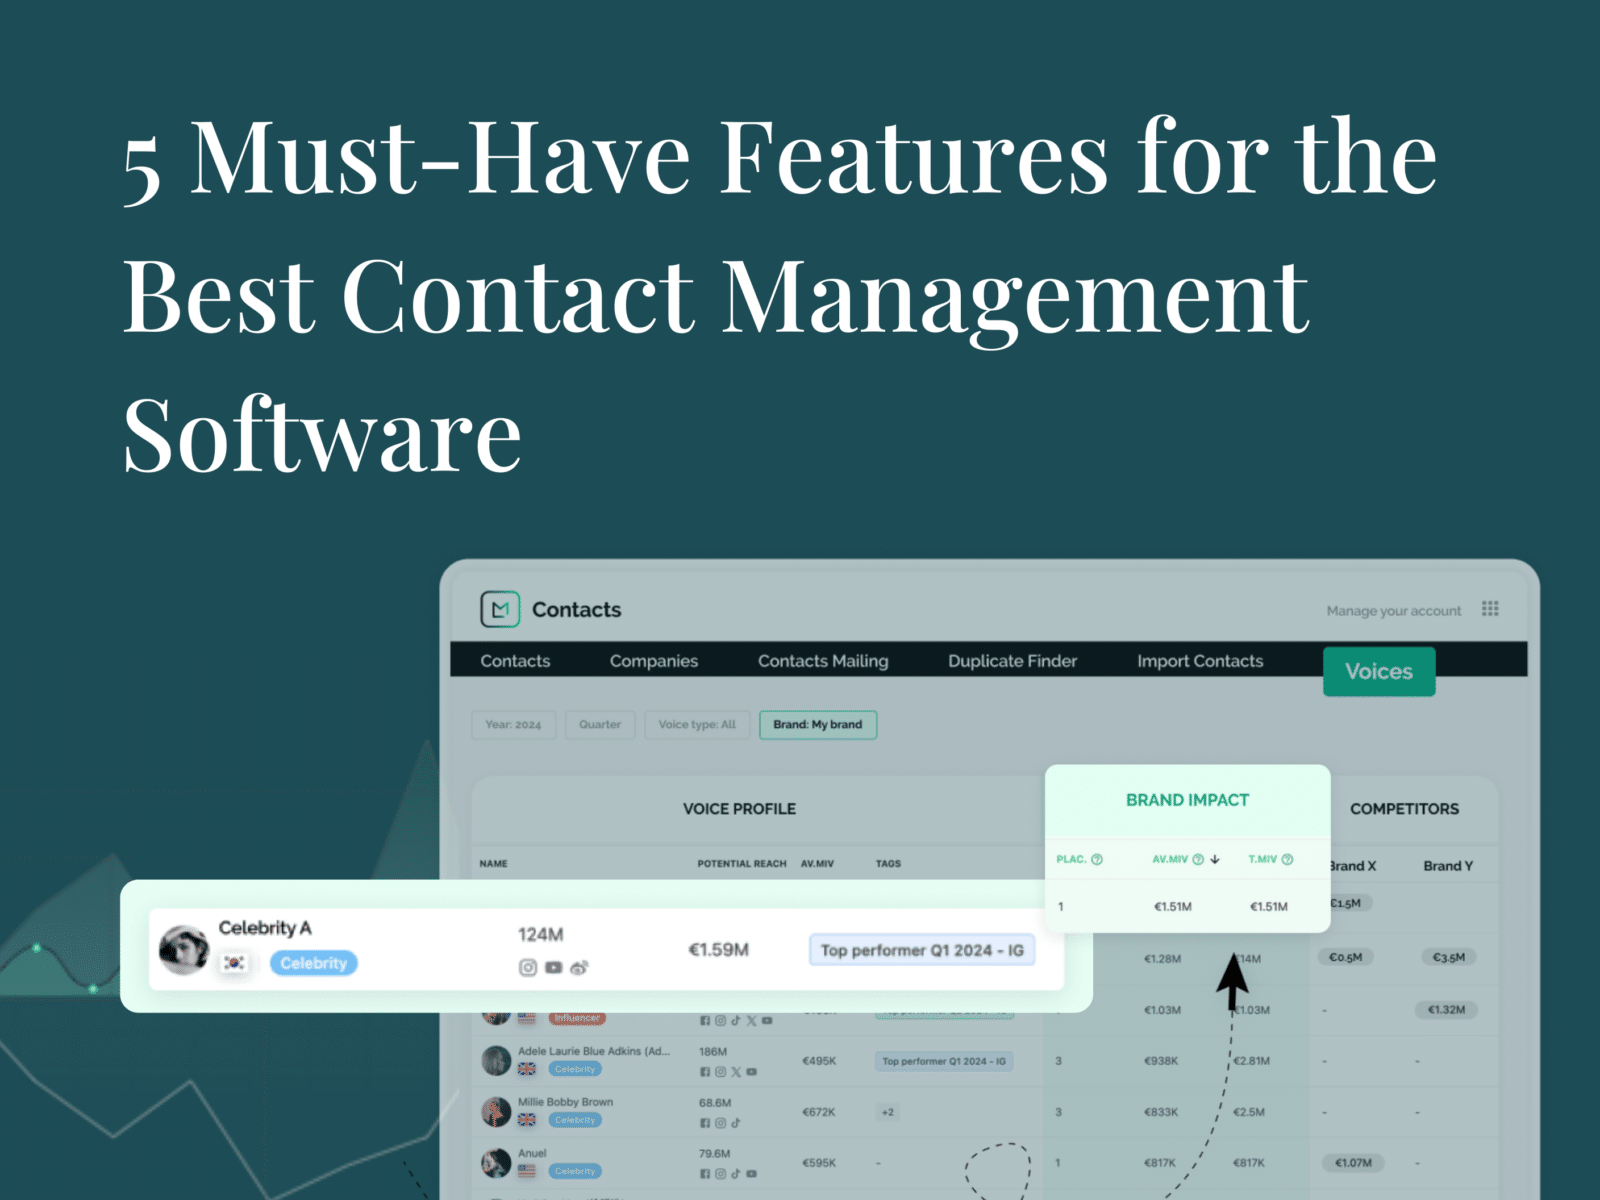Click the UK flag in Millie Bobby Brown's row
This screenshot has width=1600, height=1200.
coord(527,1120)
